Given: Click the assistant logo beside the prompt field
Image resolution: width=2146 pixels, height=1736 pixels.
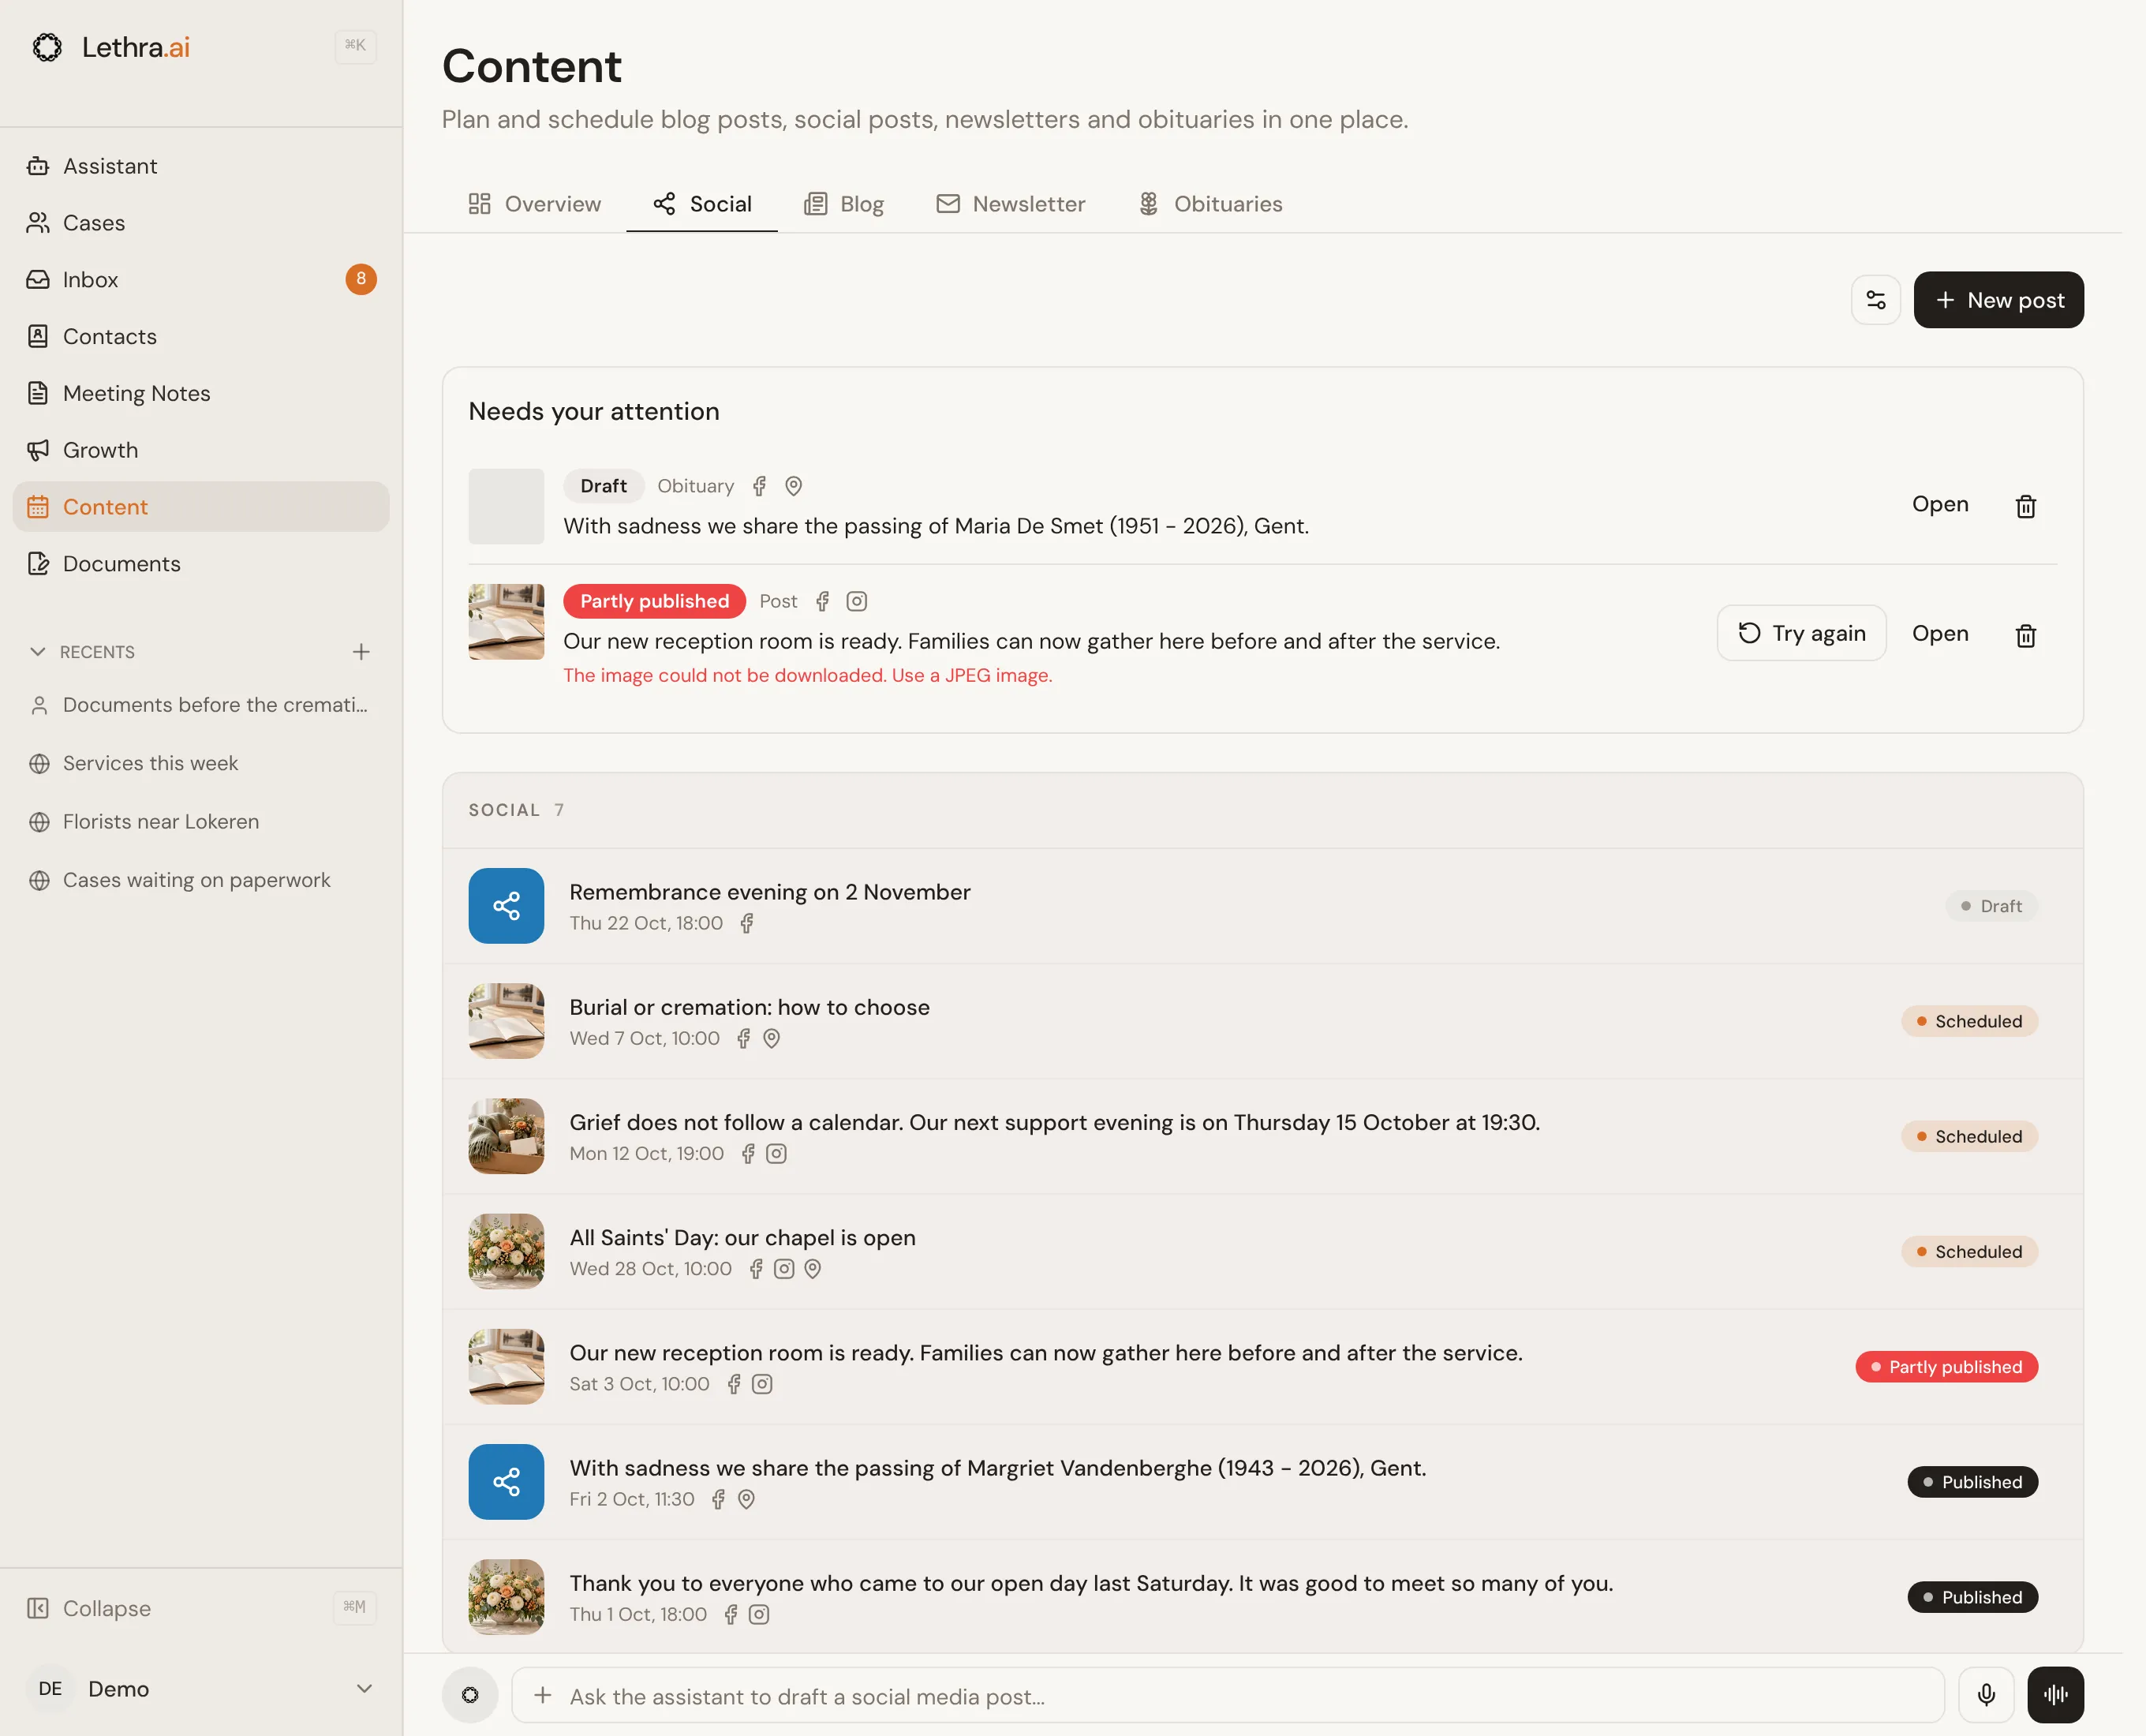Looking at the screenshot, I should (470, 1694).
